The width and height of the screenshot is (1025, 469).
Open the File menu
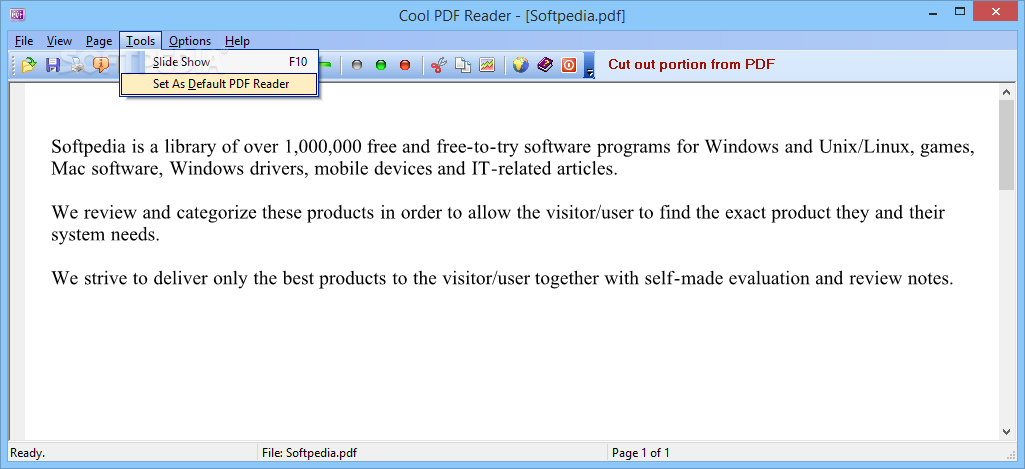pos(24,41)
